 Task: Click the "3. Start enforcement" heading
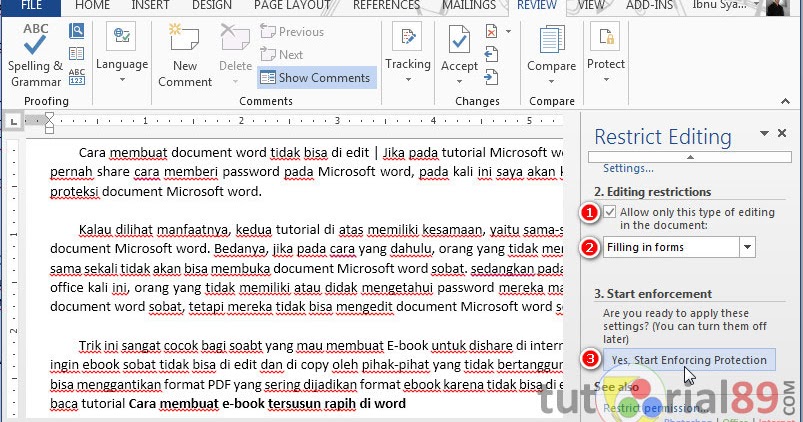pyautogui.click(x=653, y=294)
